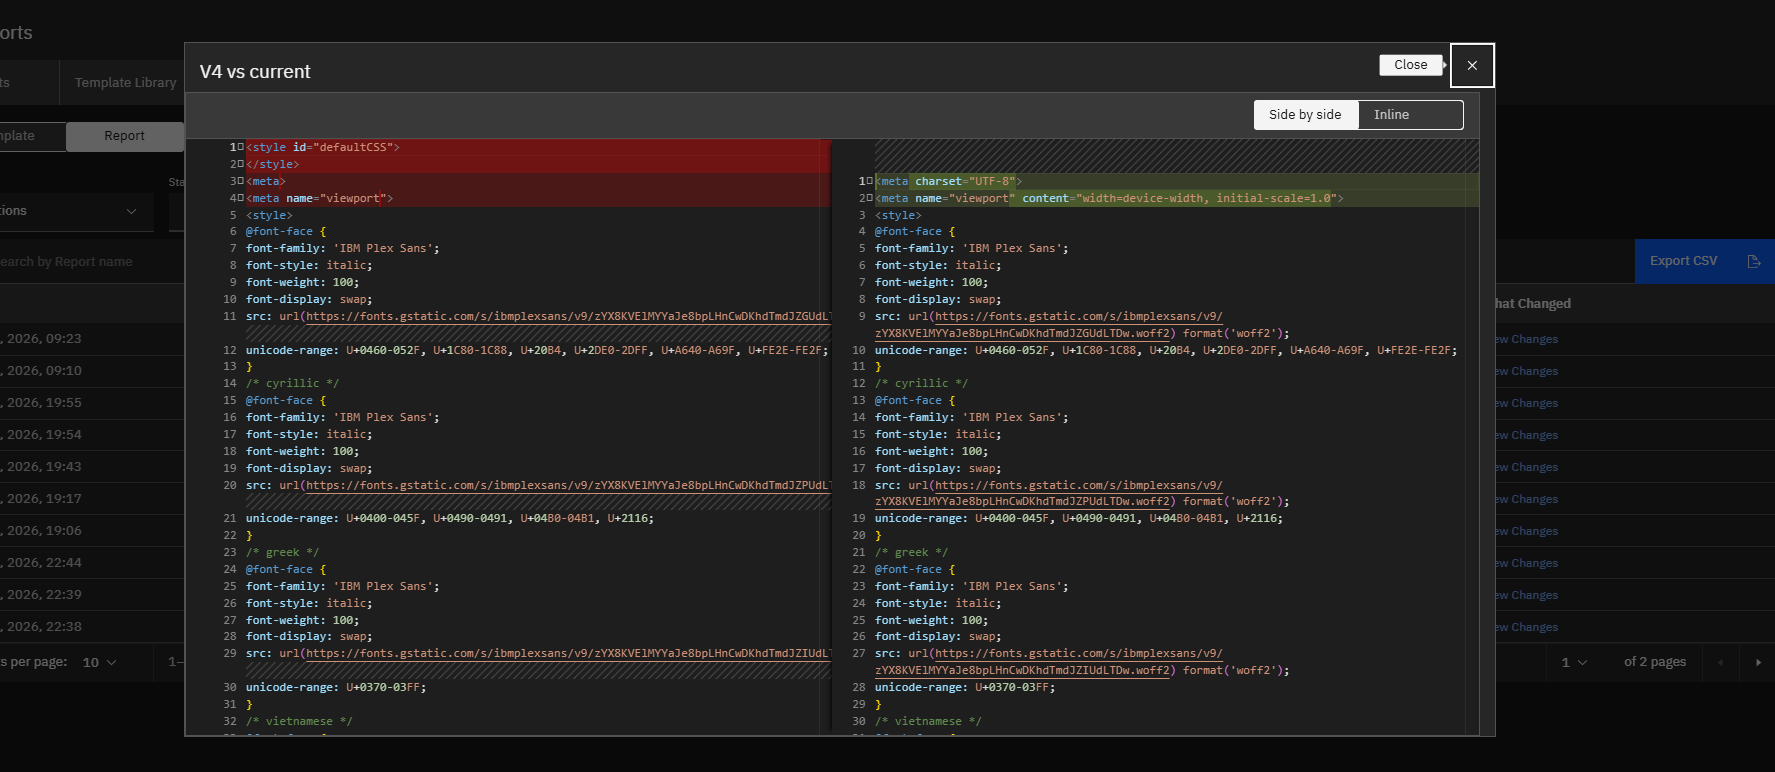Open View Changes for the 09:10 row
Screen dimensions: 1775x772
click(1527, 371)
